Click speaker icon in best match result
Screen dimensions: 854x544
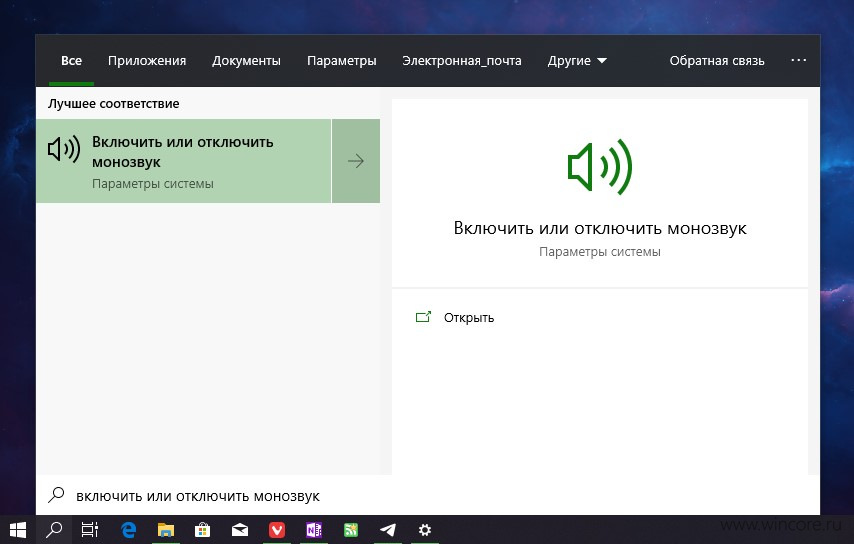64,148
